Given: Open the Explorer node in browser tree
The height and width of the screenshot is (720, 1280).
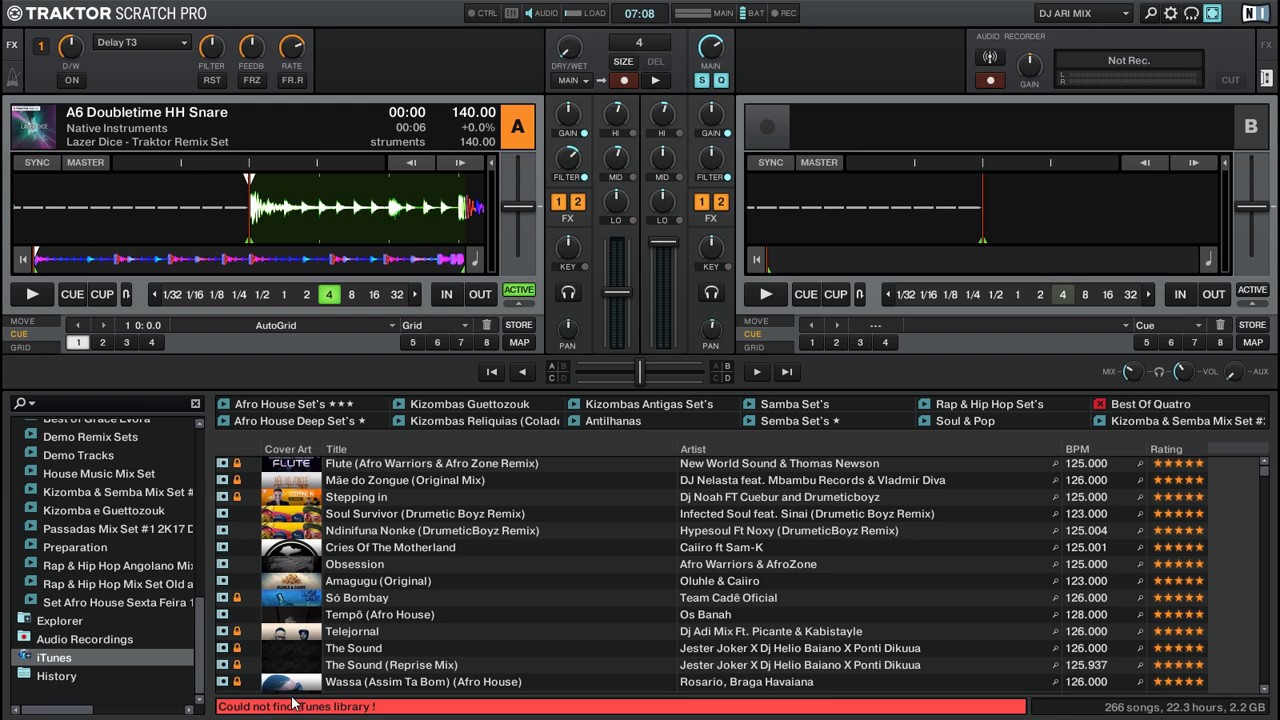Looking at the screenshot, I should 60,621.
